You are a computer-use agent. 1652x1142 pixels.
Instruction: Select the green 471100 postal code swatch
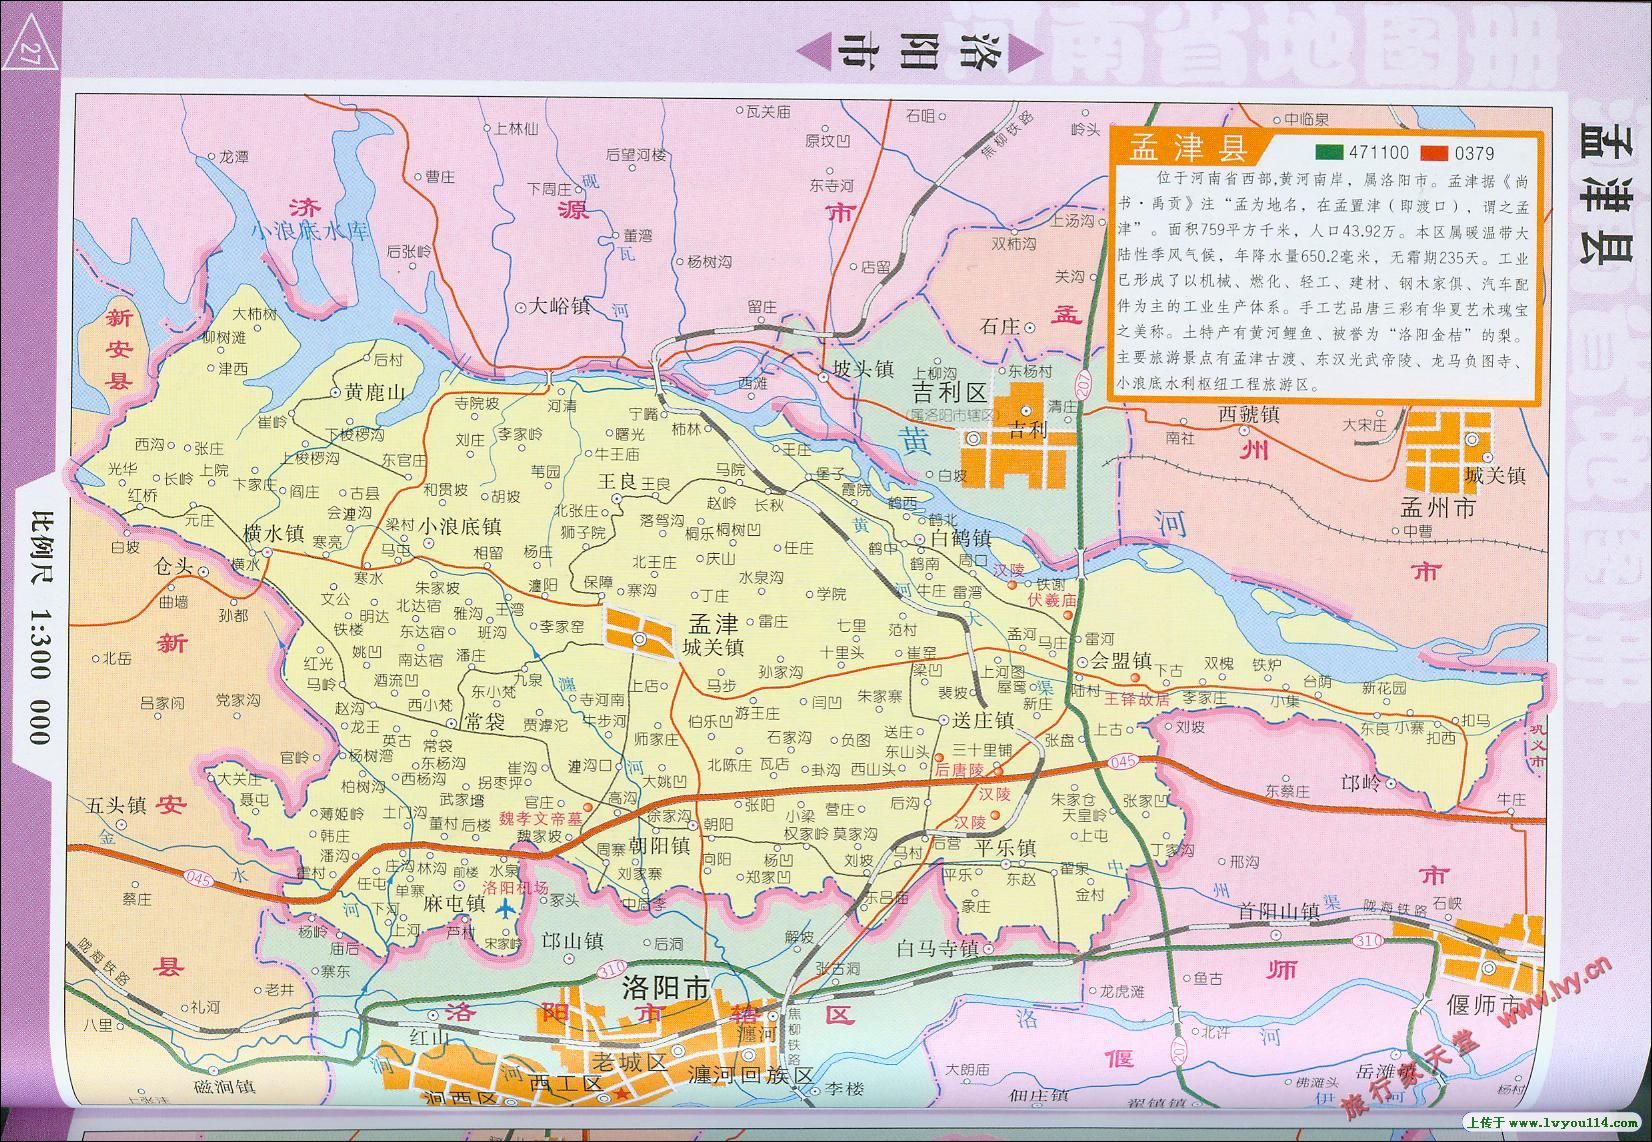[1330, 151]
